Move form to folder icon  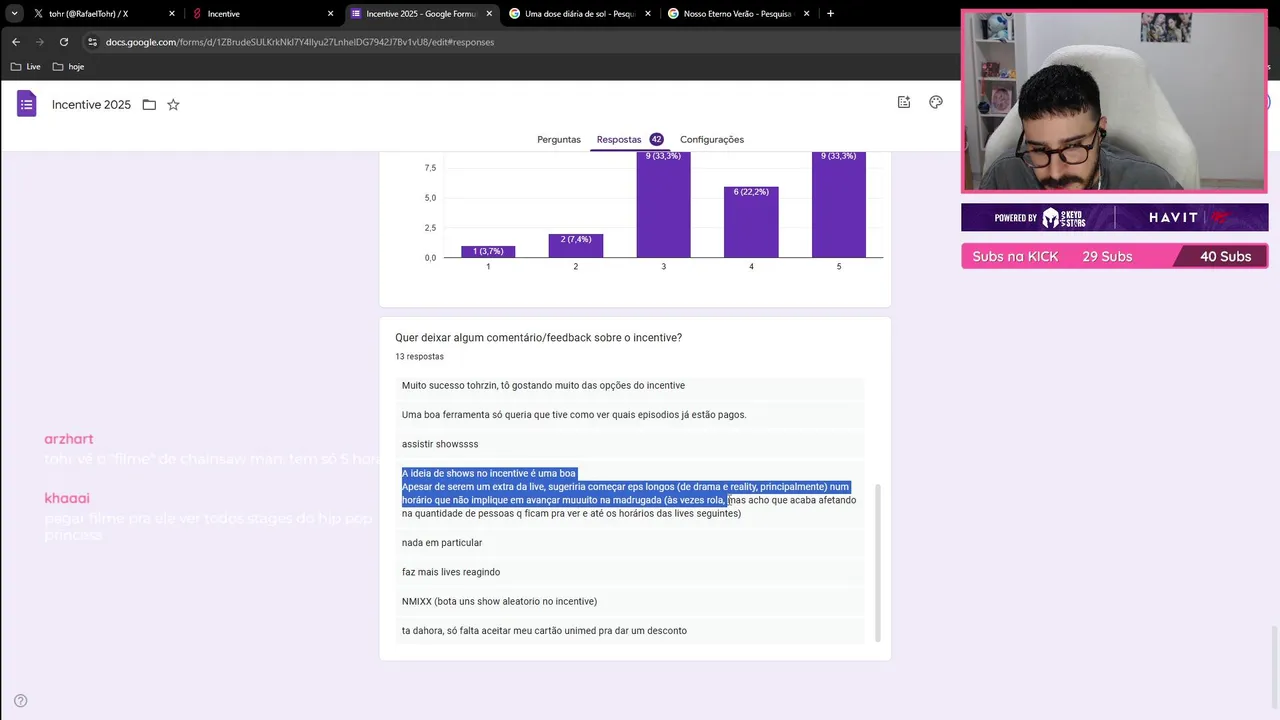[x=149, y=105]
